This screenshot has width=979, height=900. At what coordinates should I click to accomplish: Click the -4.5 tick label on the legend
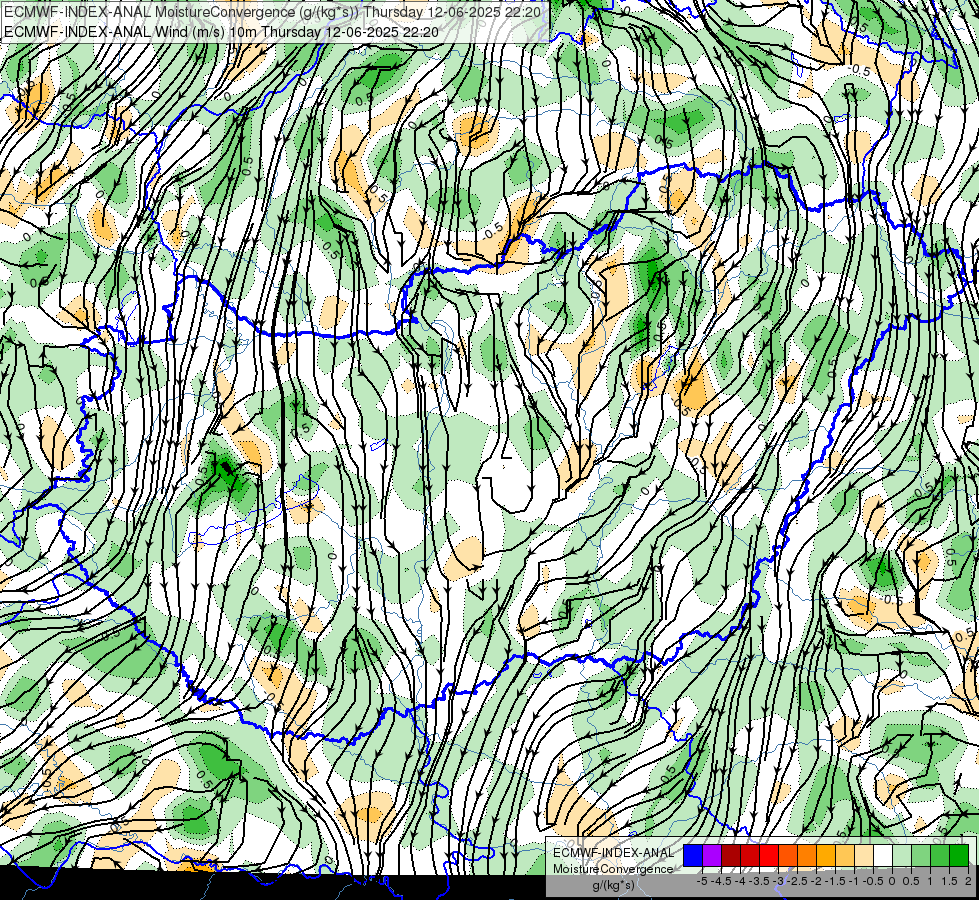point(722,881)
